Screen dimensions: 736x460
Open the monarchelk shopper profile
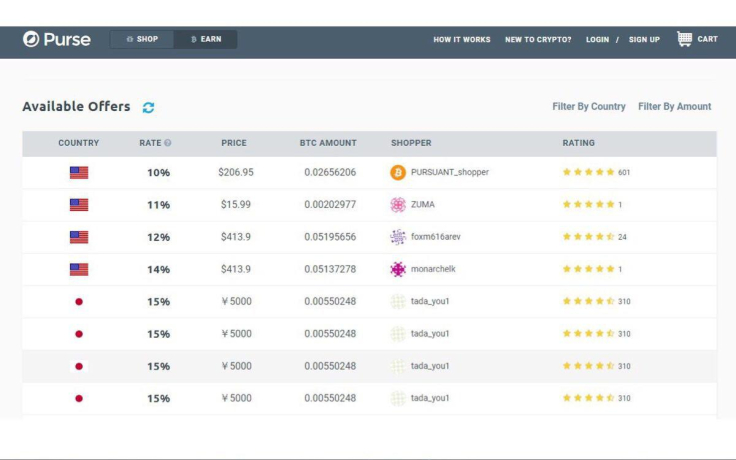tap(433, 269)
